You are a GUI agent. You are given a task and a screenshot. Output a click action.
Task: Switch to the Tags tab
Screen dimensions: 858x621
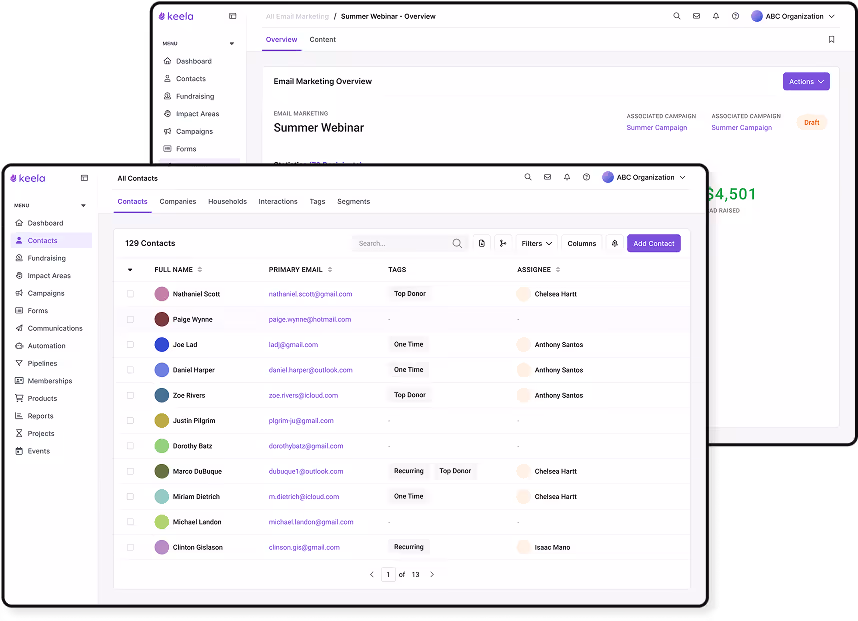(317, 201)
